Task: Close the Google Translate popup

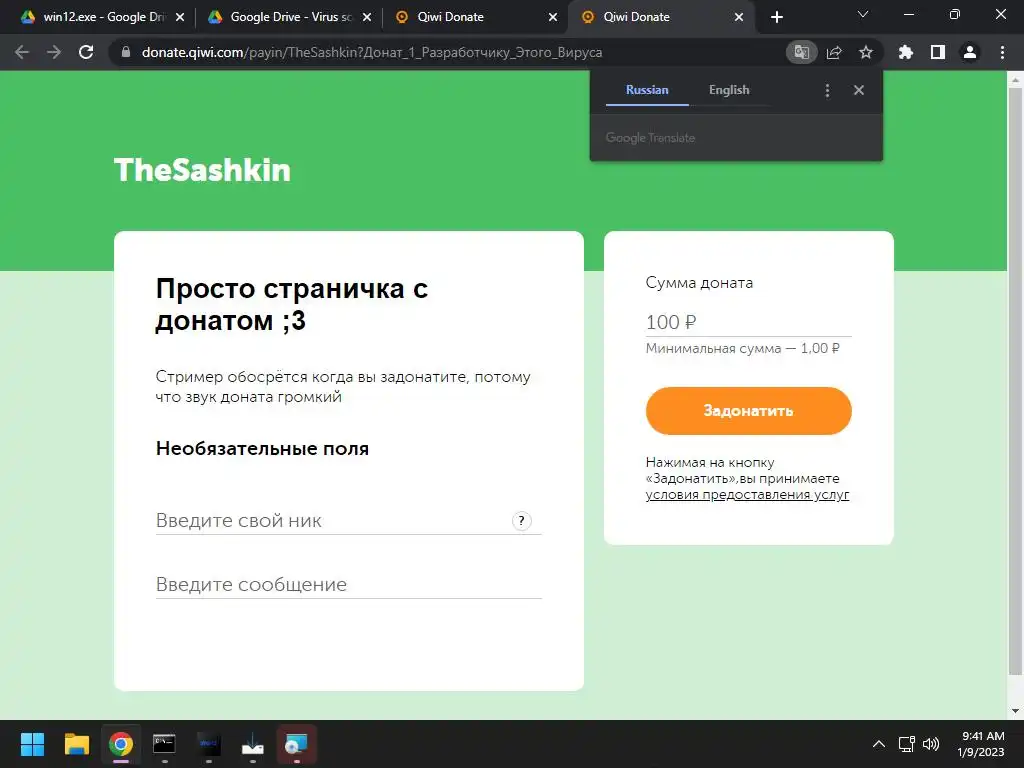Action: pyautogui.click(x=859, y=90)
